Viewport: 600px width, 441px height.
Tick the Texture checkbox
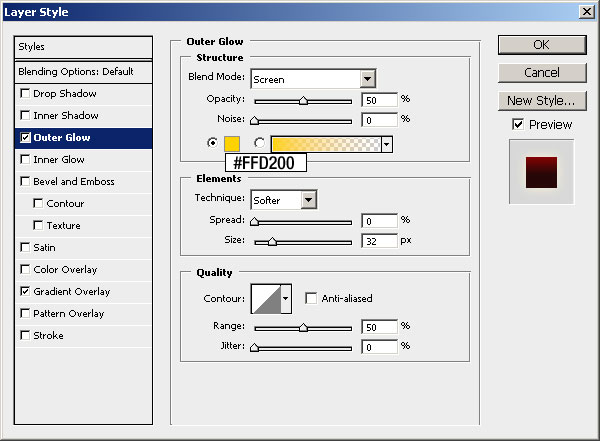38,225
